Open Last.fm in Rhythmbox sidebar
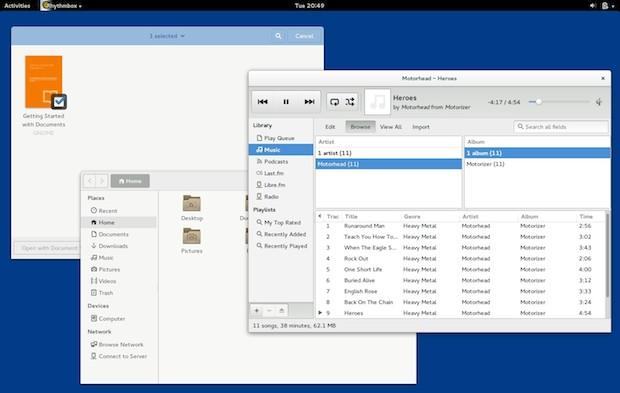The width and height of the screenshot is (620, 393). coord(281,173)
